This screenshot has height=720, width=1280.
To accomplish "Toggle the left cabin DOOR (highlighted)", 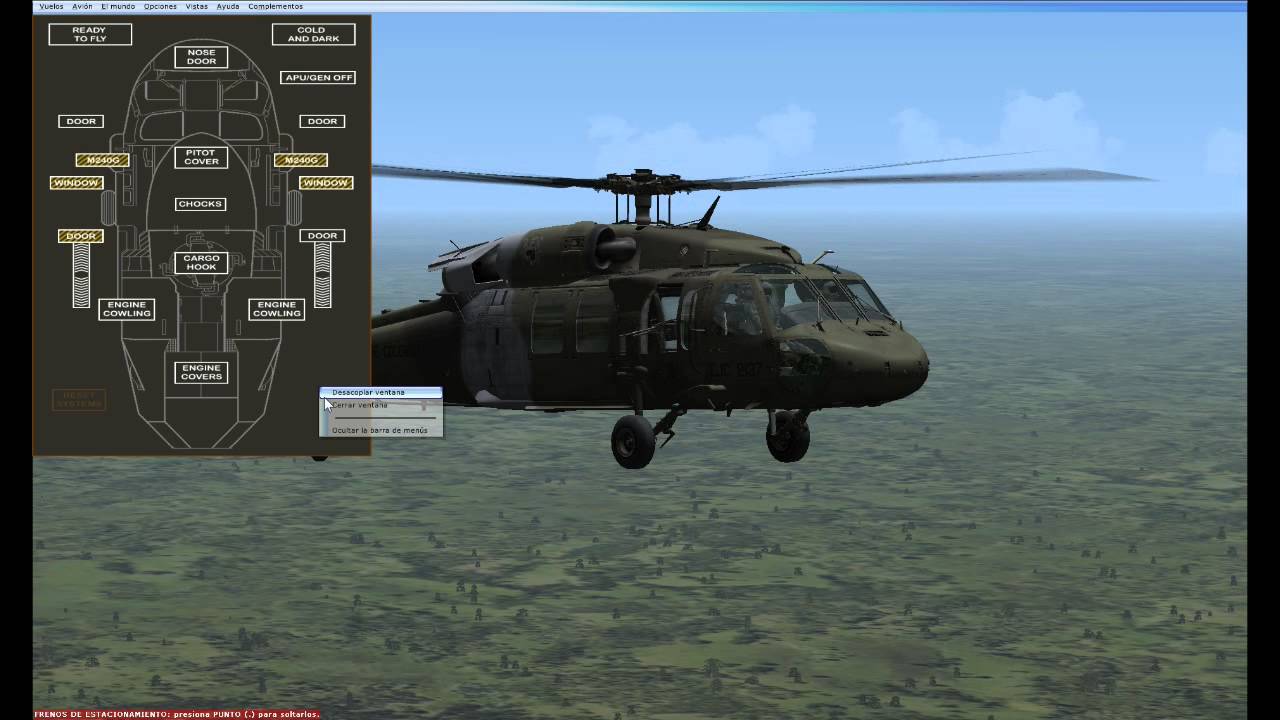I will tap(81, 236).
